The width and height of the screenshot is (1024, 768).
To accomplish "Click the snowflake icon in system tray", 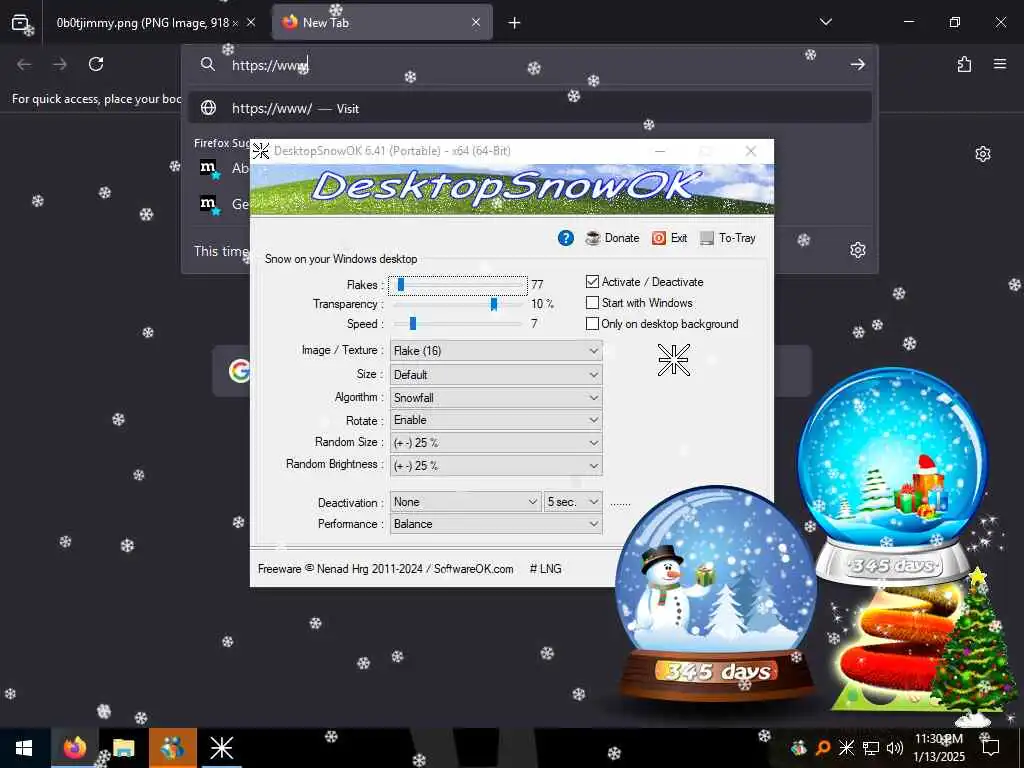I will click(x=846, y=748).
